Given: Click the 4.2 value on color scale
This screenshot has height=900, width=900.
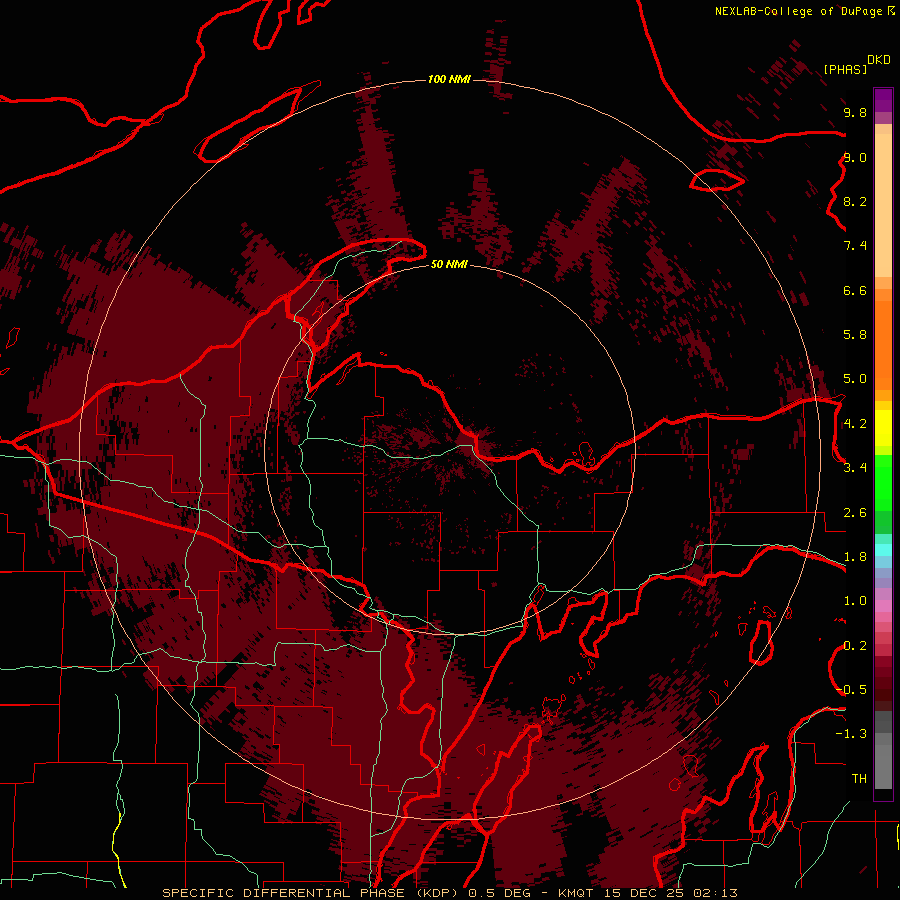Looking at the screenshot, I should coord(855,424).
